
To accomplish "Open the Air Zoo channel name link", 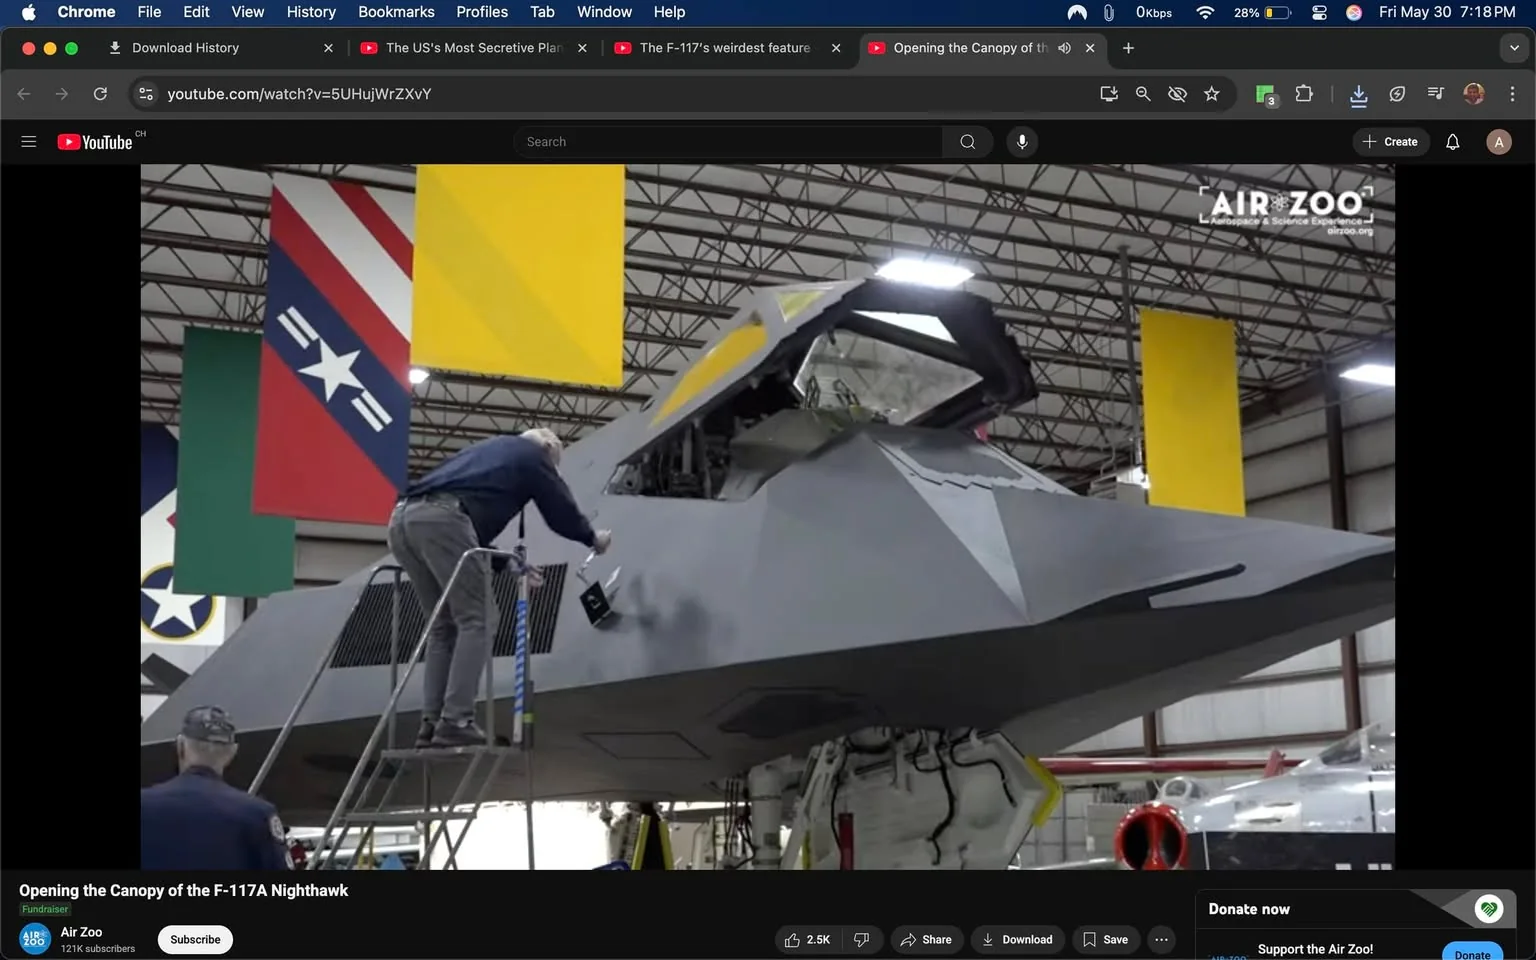I will [81, 932].
